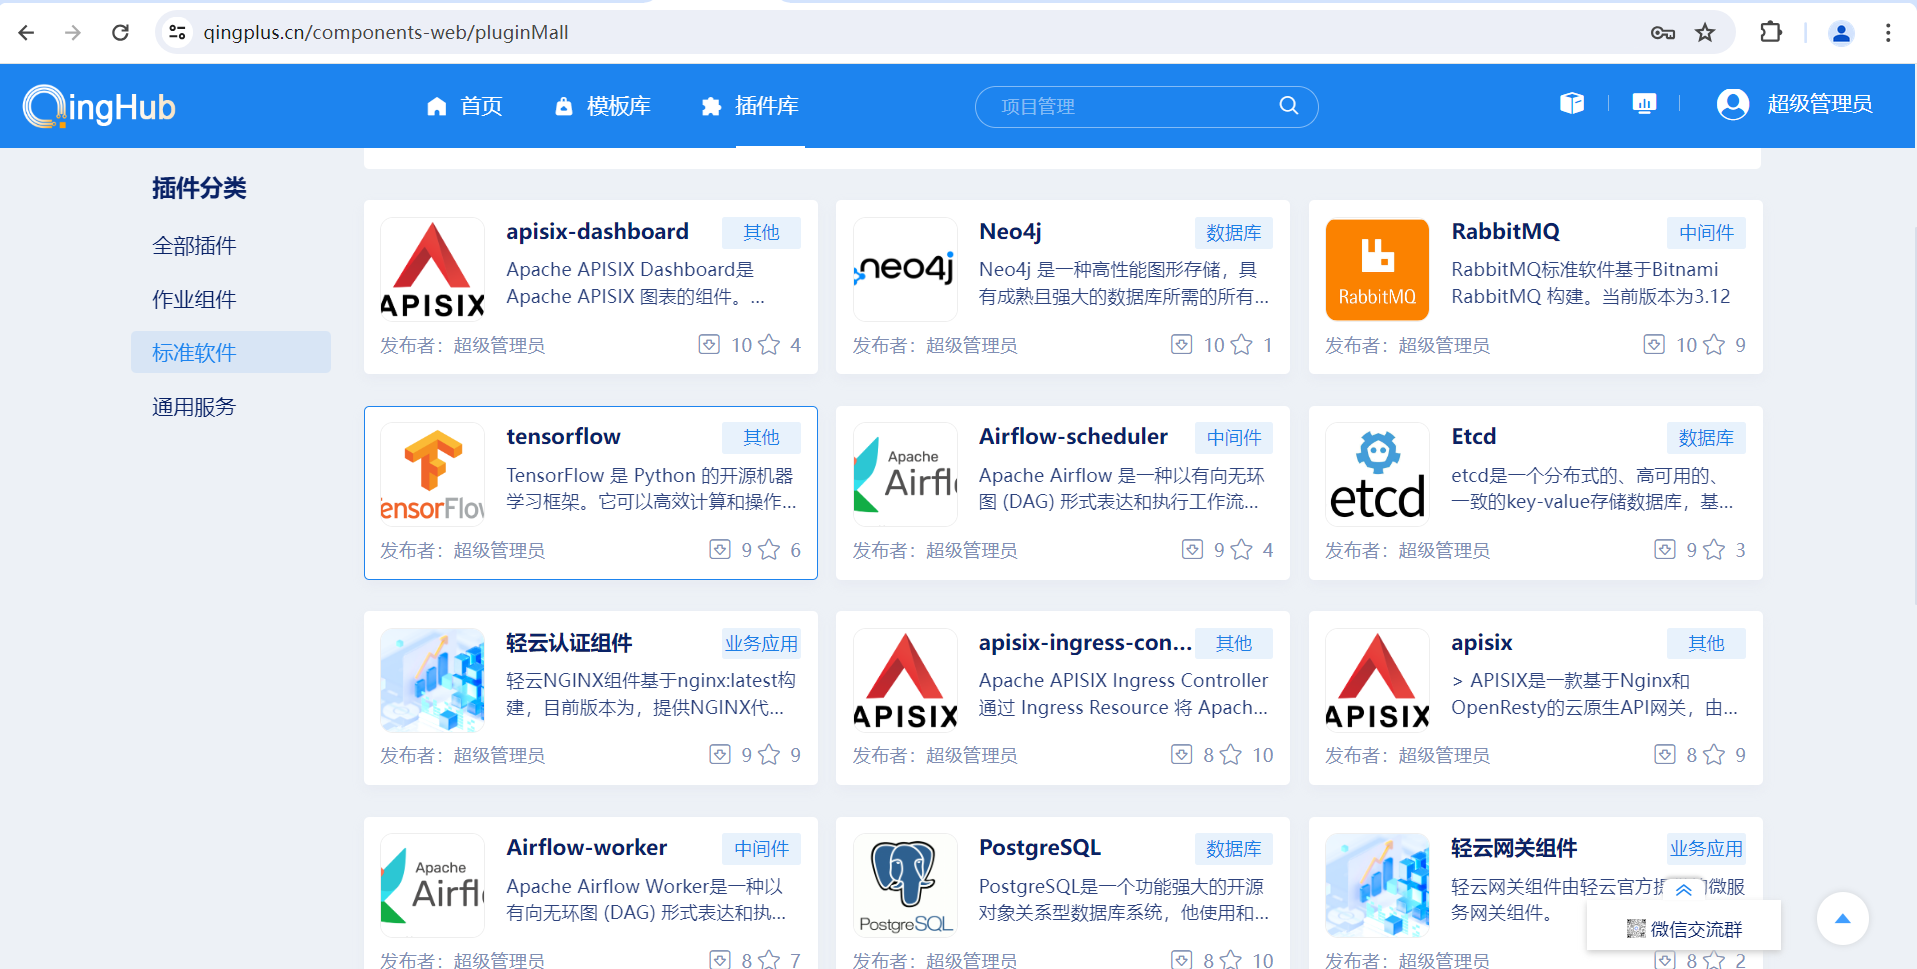
Task: Open the Airflow-scheduler plugin title
Action: (1073, 437)
